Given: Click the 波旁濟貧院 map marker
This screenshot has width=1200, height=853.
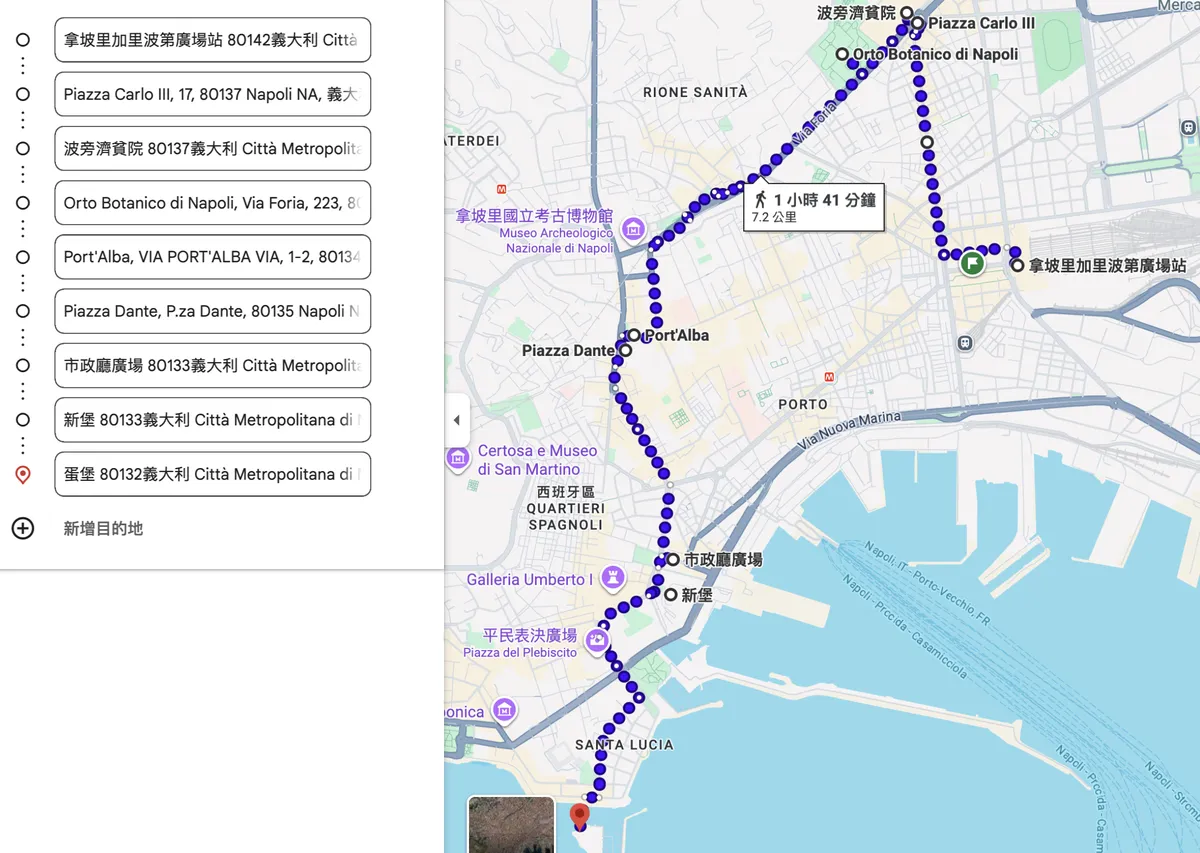Looking at the screenshot, I should click(907, 13).
